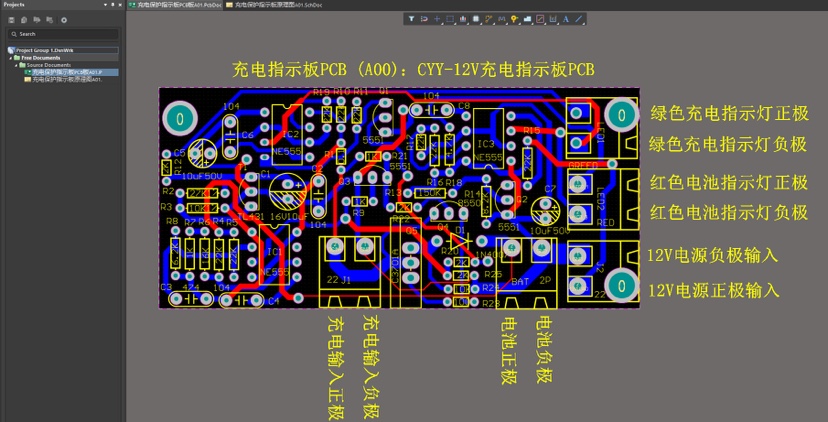Select the Keepout placement tool
This screenshot has height=422, width=828.
click(x=540, y=19)
